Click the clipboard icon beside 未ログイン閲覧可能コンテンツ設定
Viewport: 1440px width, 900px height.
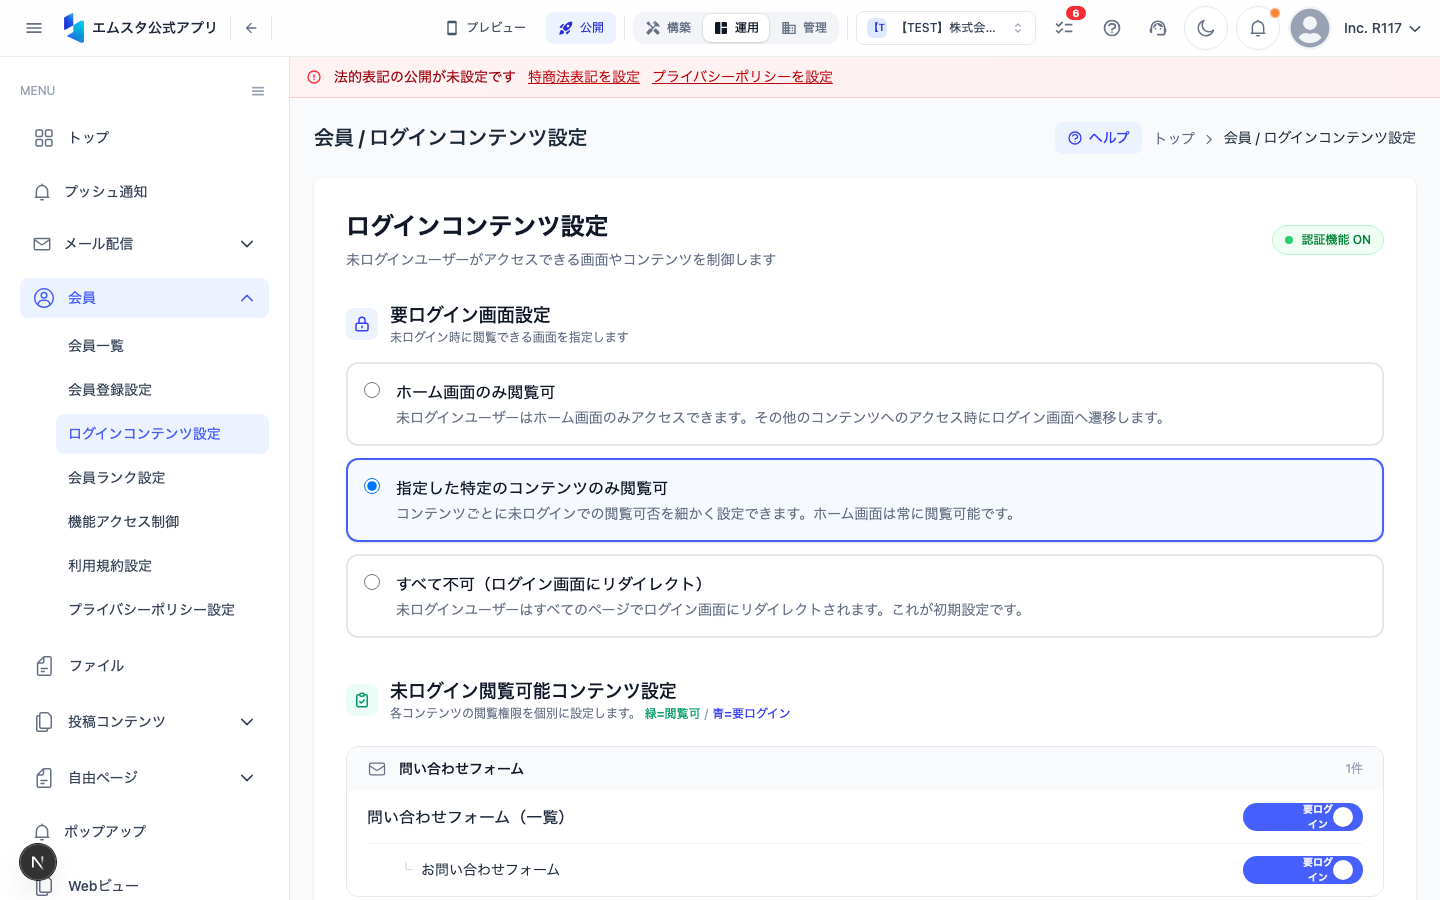tap(362, 700)
